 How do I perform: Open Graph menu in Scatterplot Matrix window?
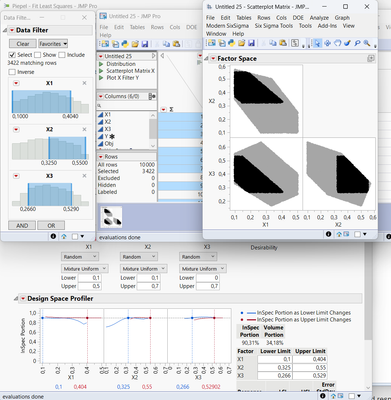pyautogui.click(x=342, y=18)
